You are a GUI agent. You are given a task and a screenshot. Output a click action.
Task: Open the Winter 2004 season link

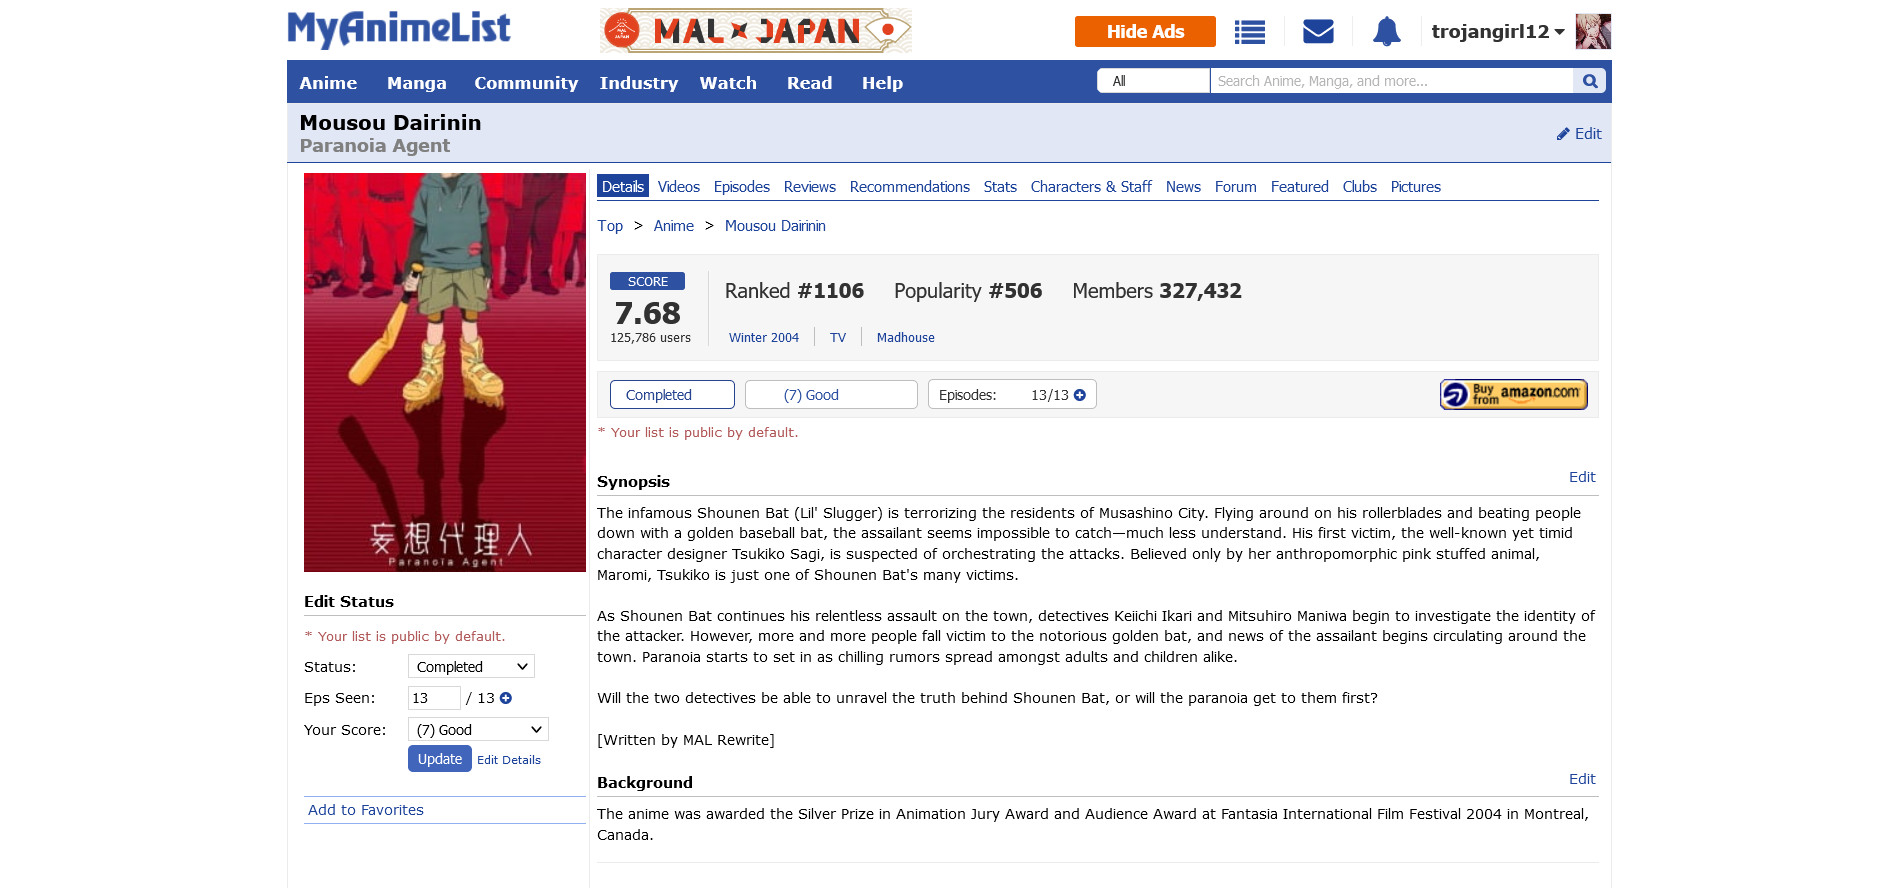[764, 338]
